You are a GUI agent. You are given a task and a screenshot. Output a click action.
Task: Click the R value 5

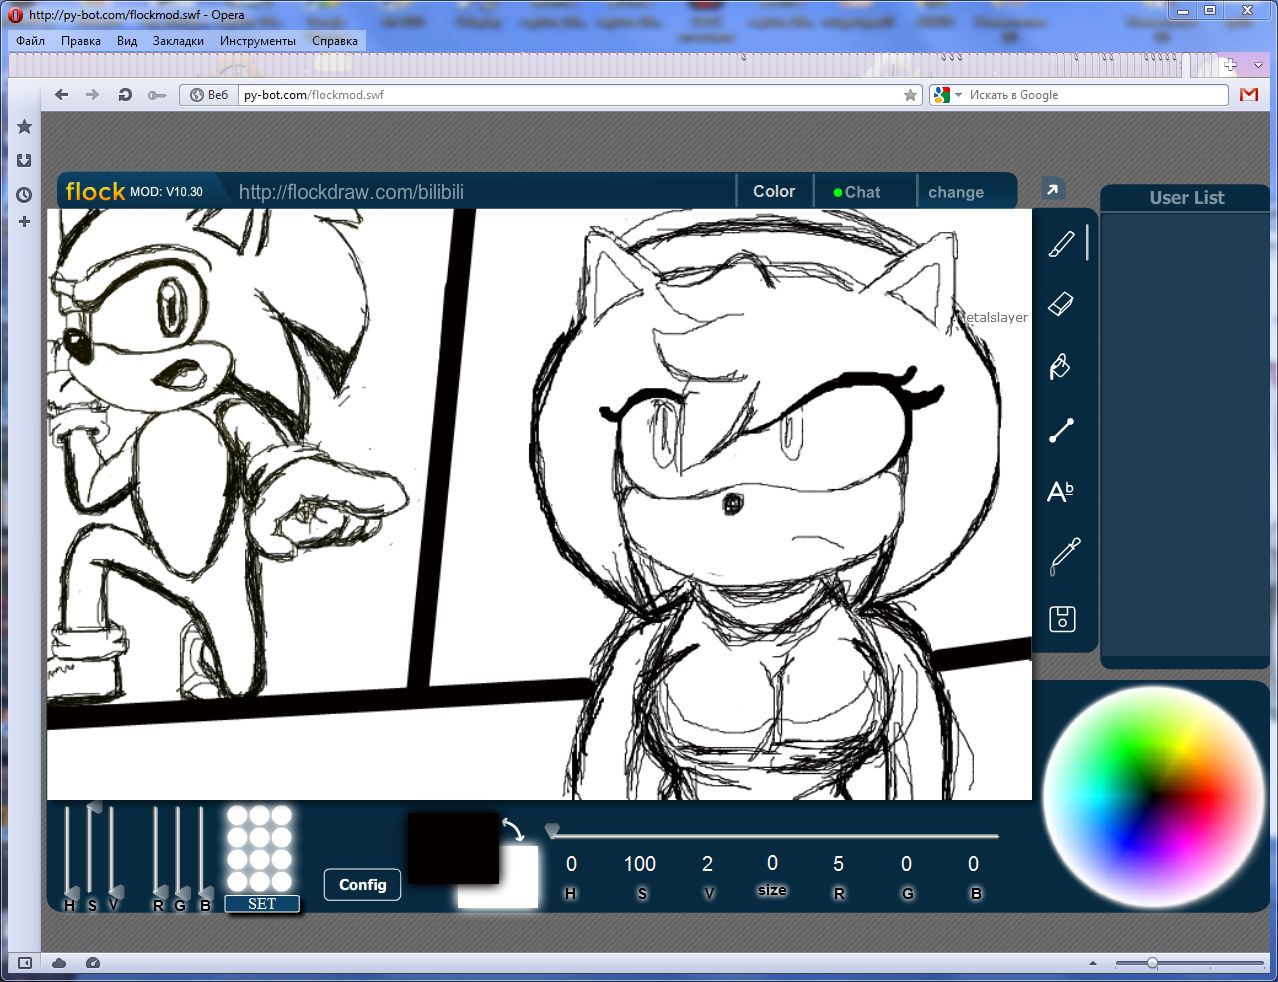tap(838, 864)
